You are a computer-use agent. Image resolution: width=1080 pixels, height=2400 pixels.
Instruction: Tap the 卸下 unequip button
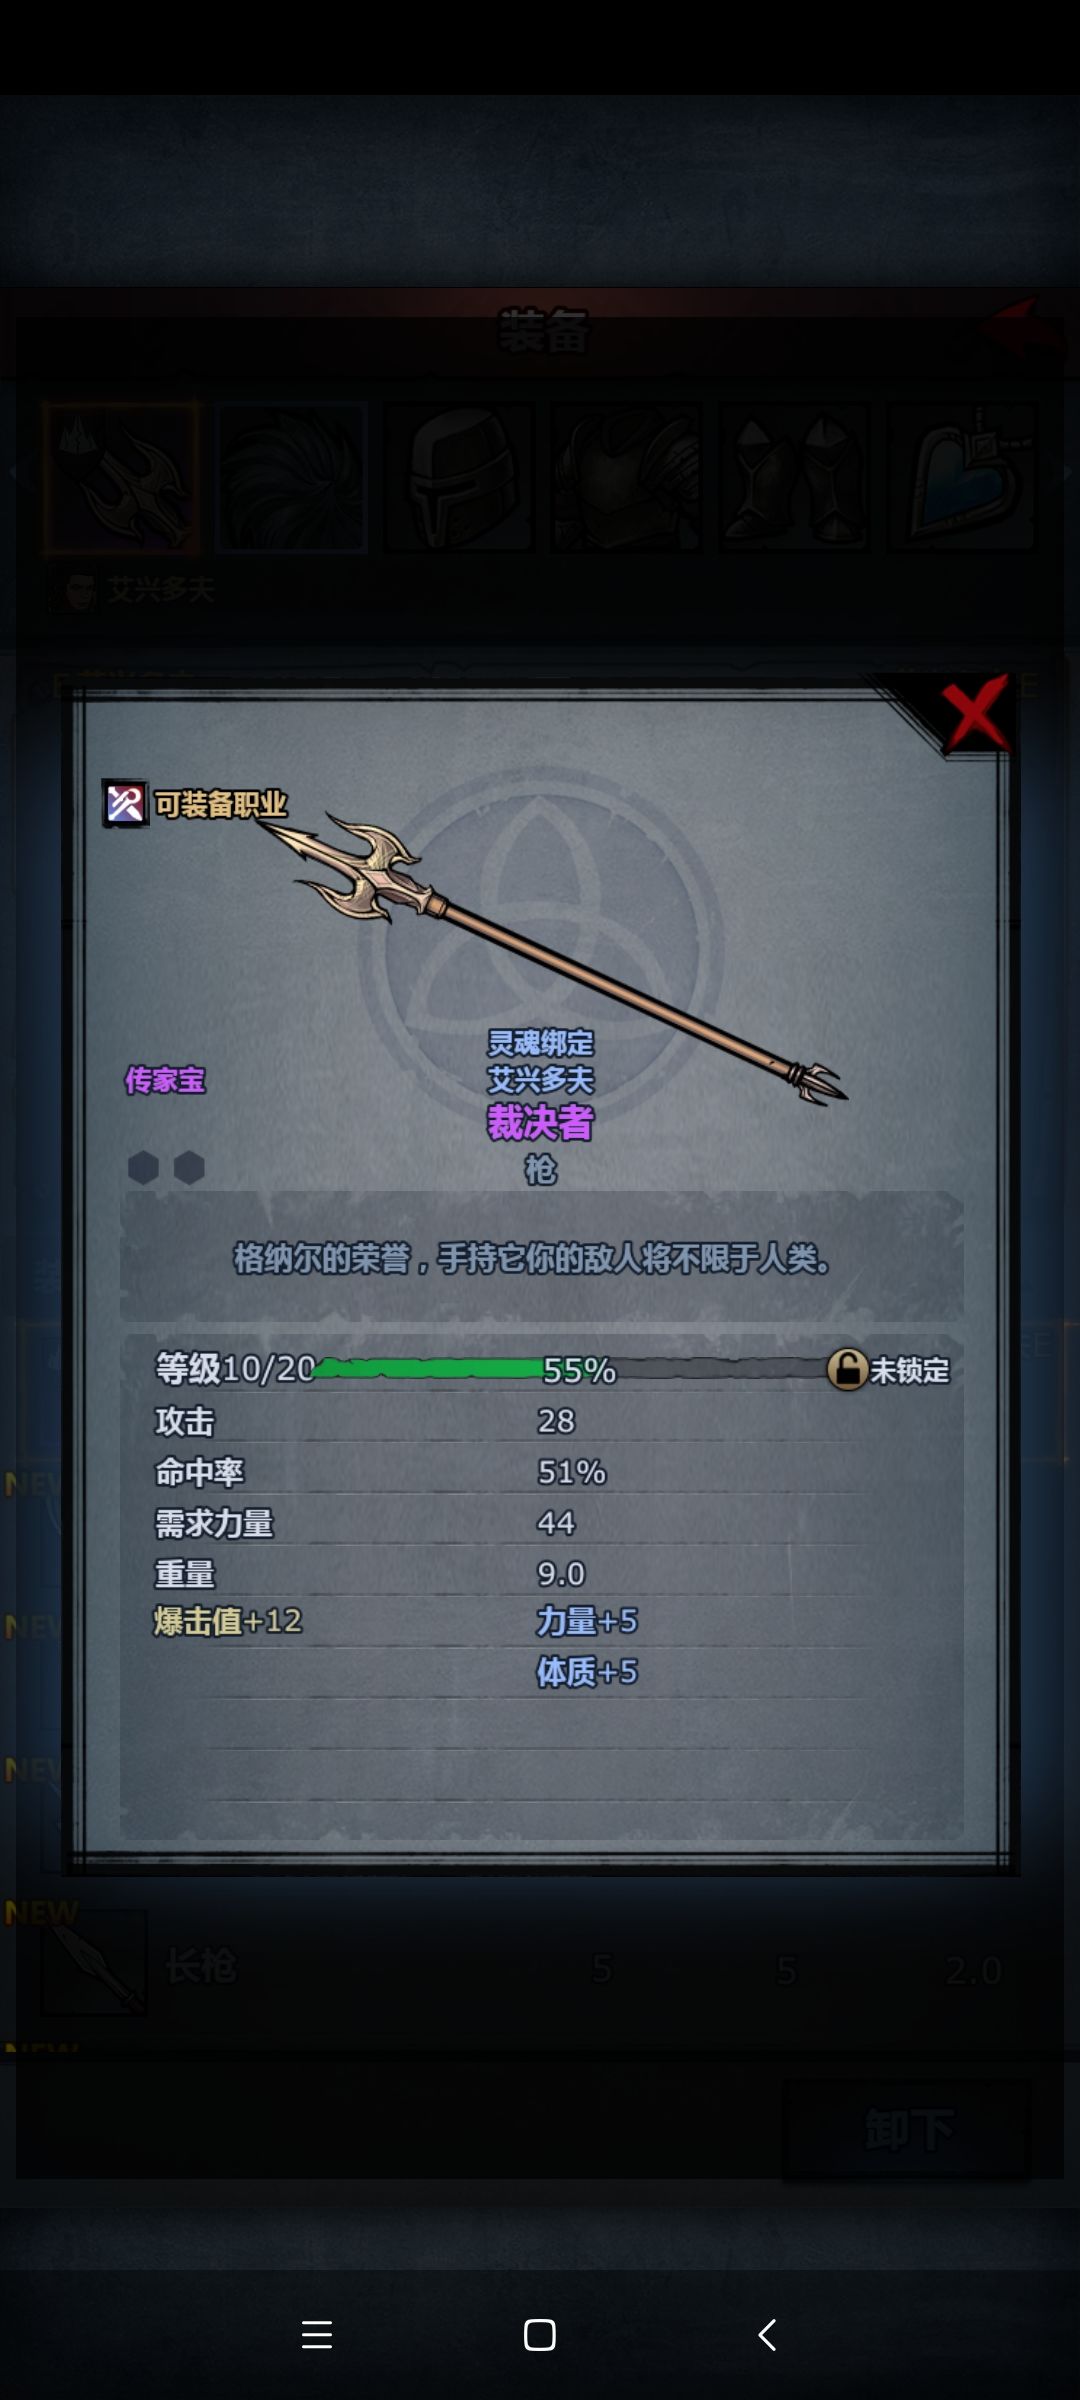point(908,2130)
